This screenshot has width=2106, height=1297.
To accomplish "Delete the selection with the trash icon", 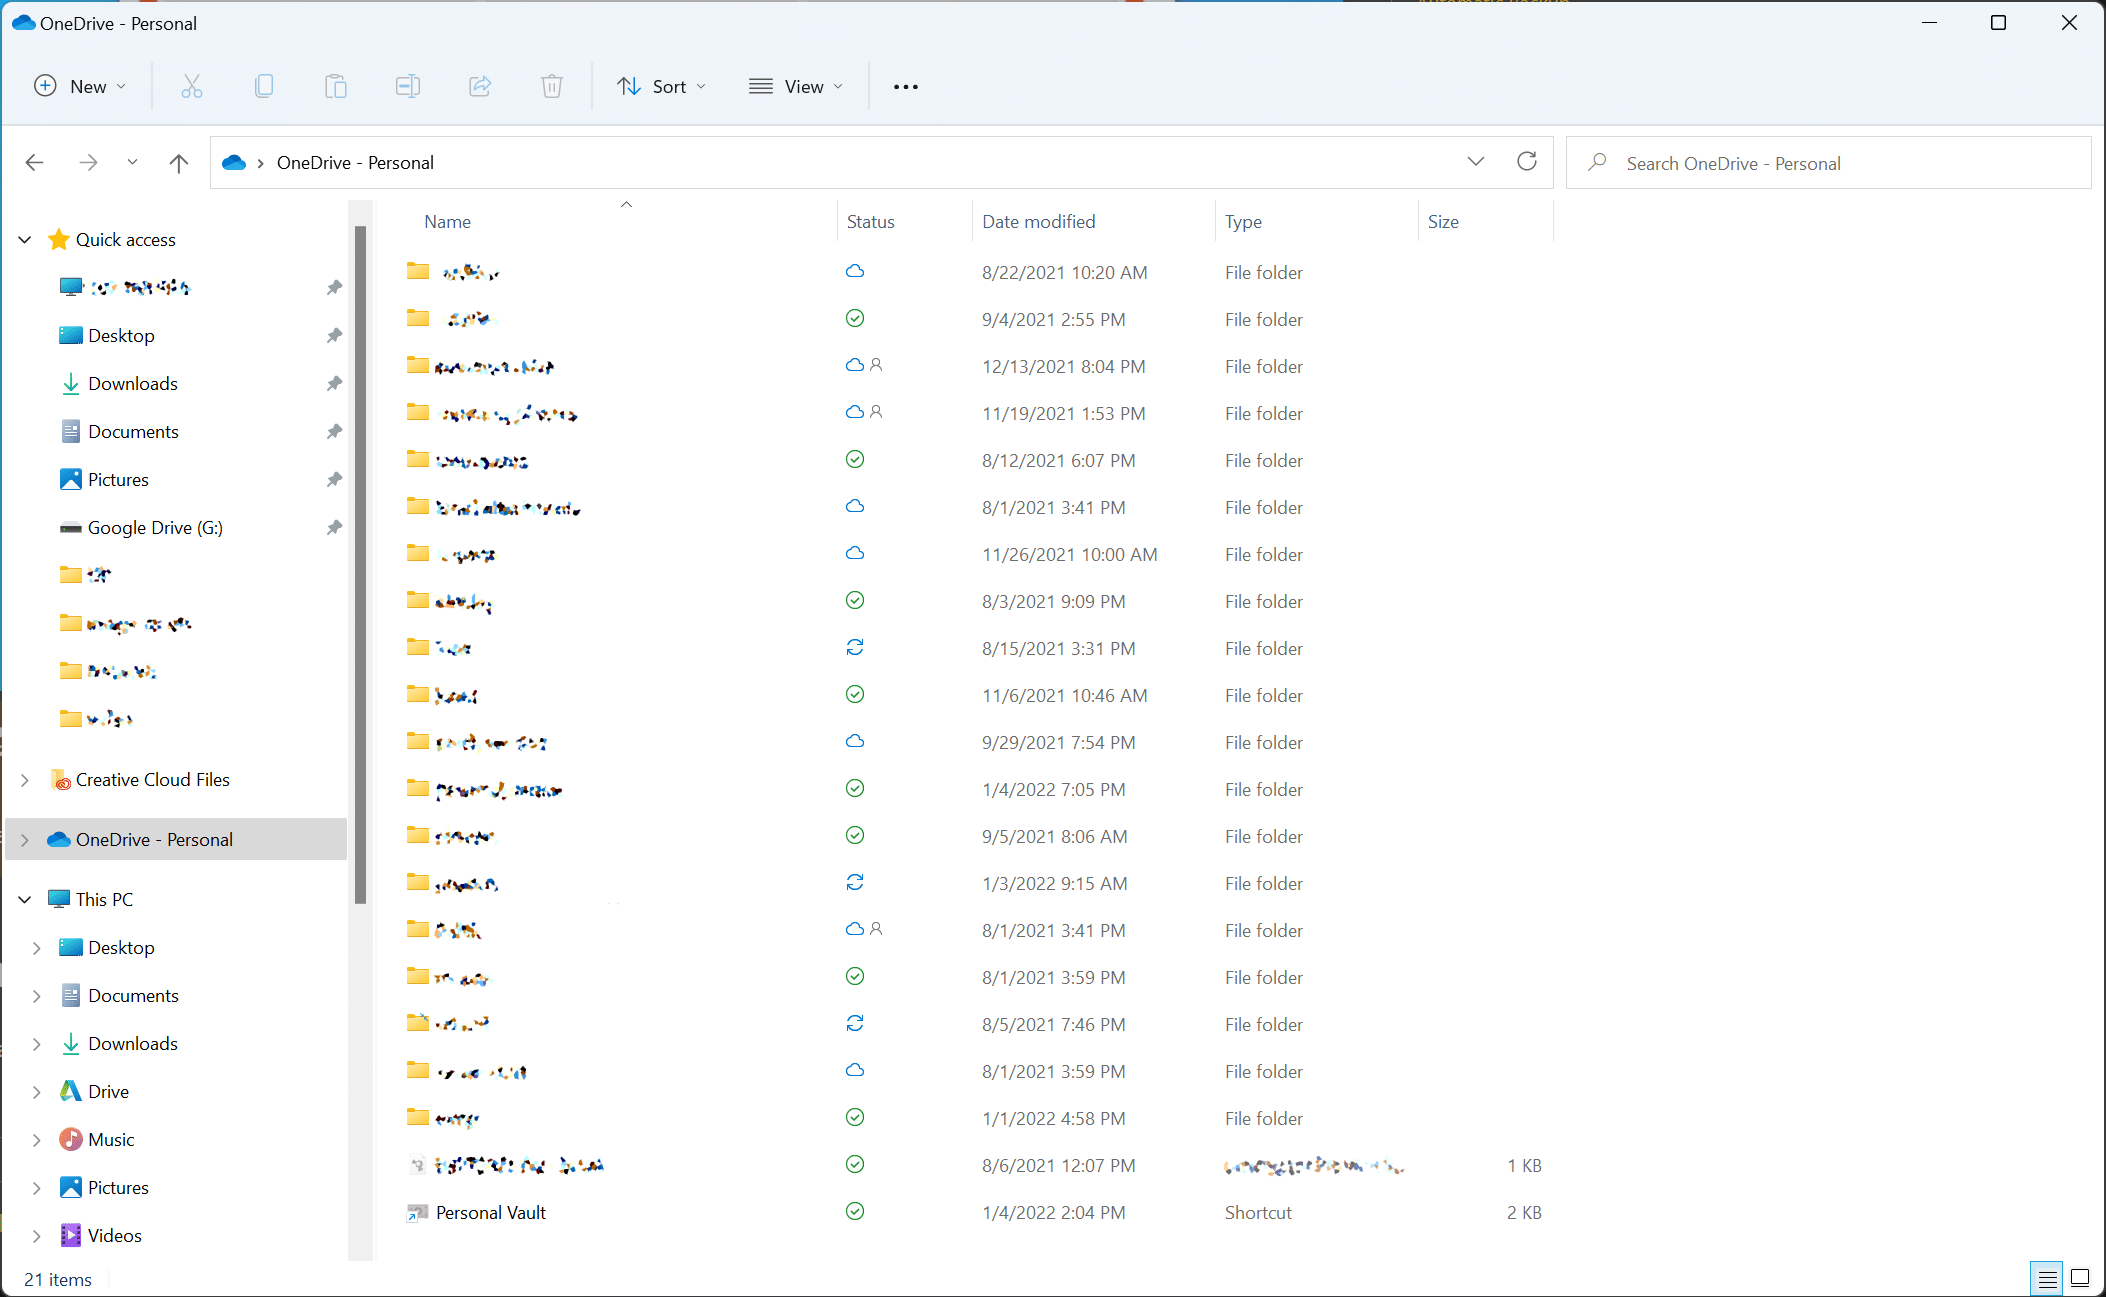I will pyautogui.click(x=552, y=86).
